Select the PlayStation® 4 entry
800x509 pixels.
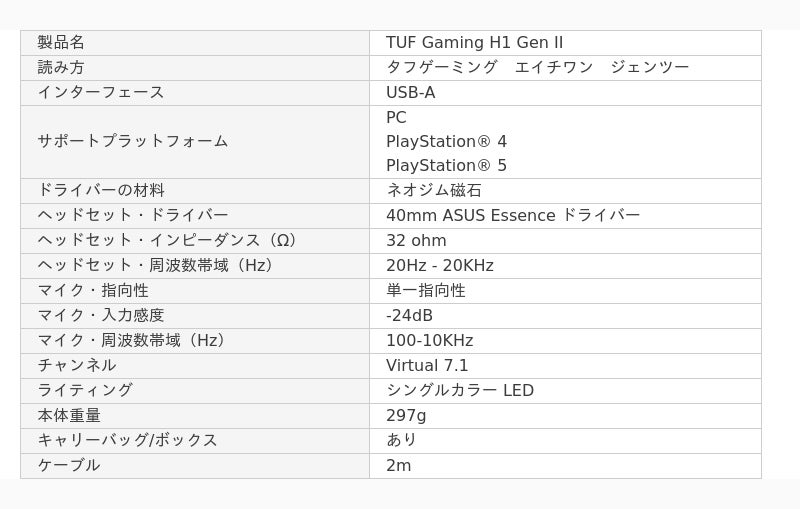click(446, 142)
